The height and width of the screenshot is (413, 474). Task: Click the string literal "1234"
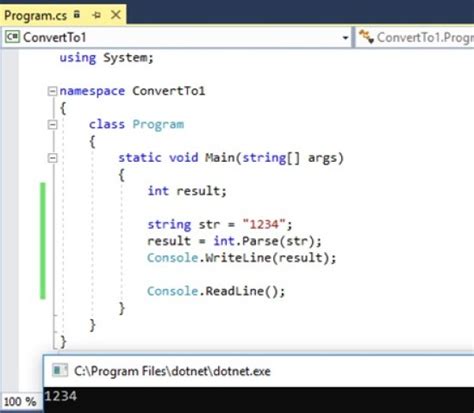click(264, 224)
